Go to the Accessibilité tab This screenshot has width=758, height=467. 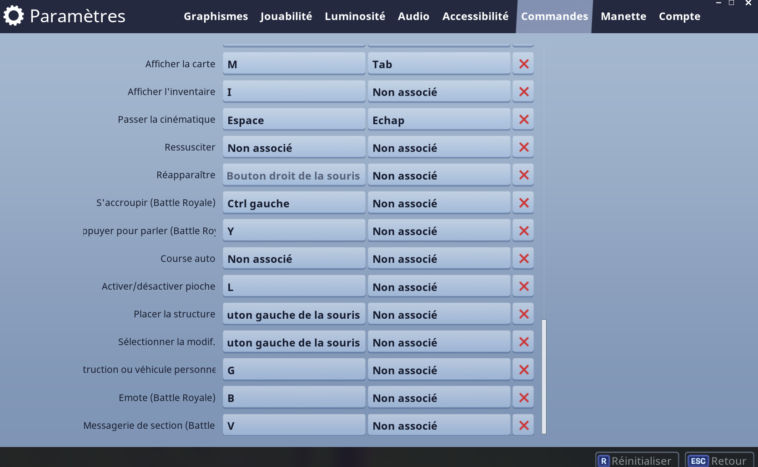(475, 17)
